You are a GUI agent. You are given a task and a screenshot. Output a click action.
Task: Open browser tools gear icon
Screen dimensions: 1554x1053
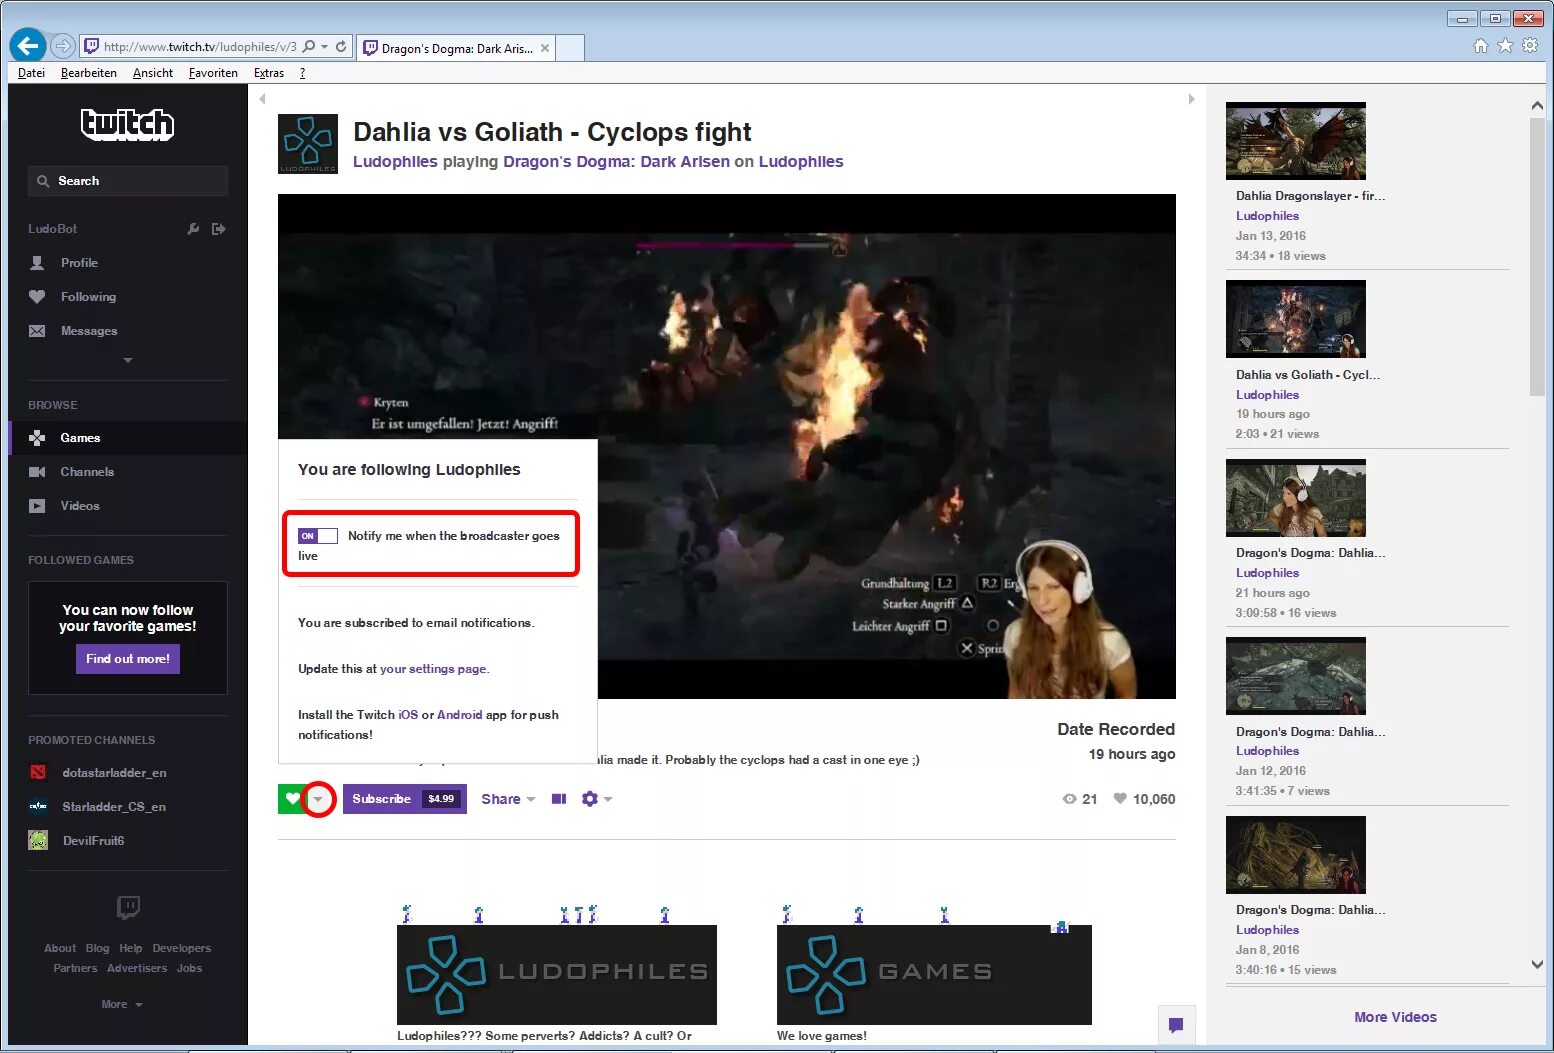[1530, 46]
